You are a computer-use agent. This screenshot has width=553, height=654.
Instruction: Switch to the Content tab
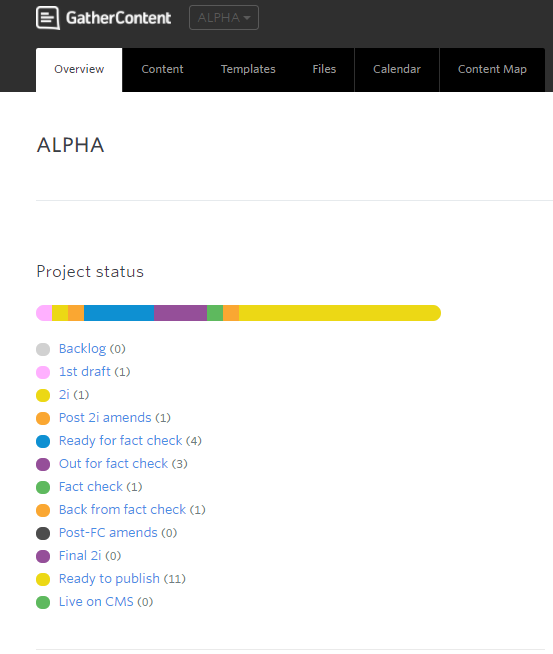coord(162,69)
